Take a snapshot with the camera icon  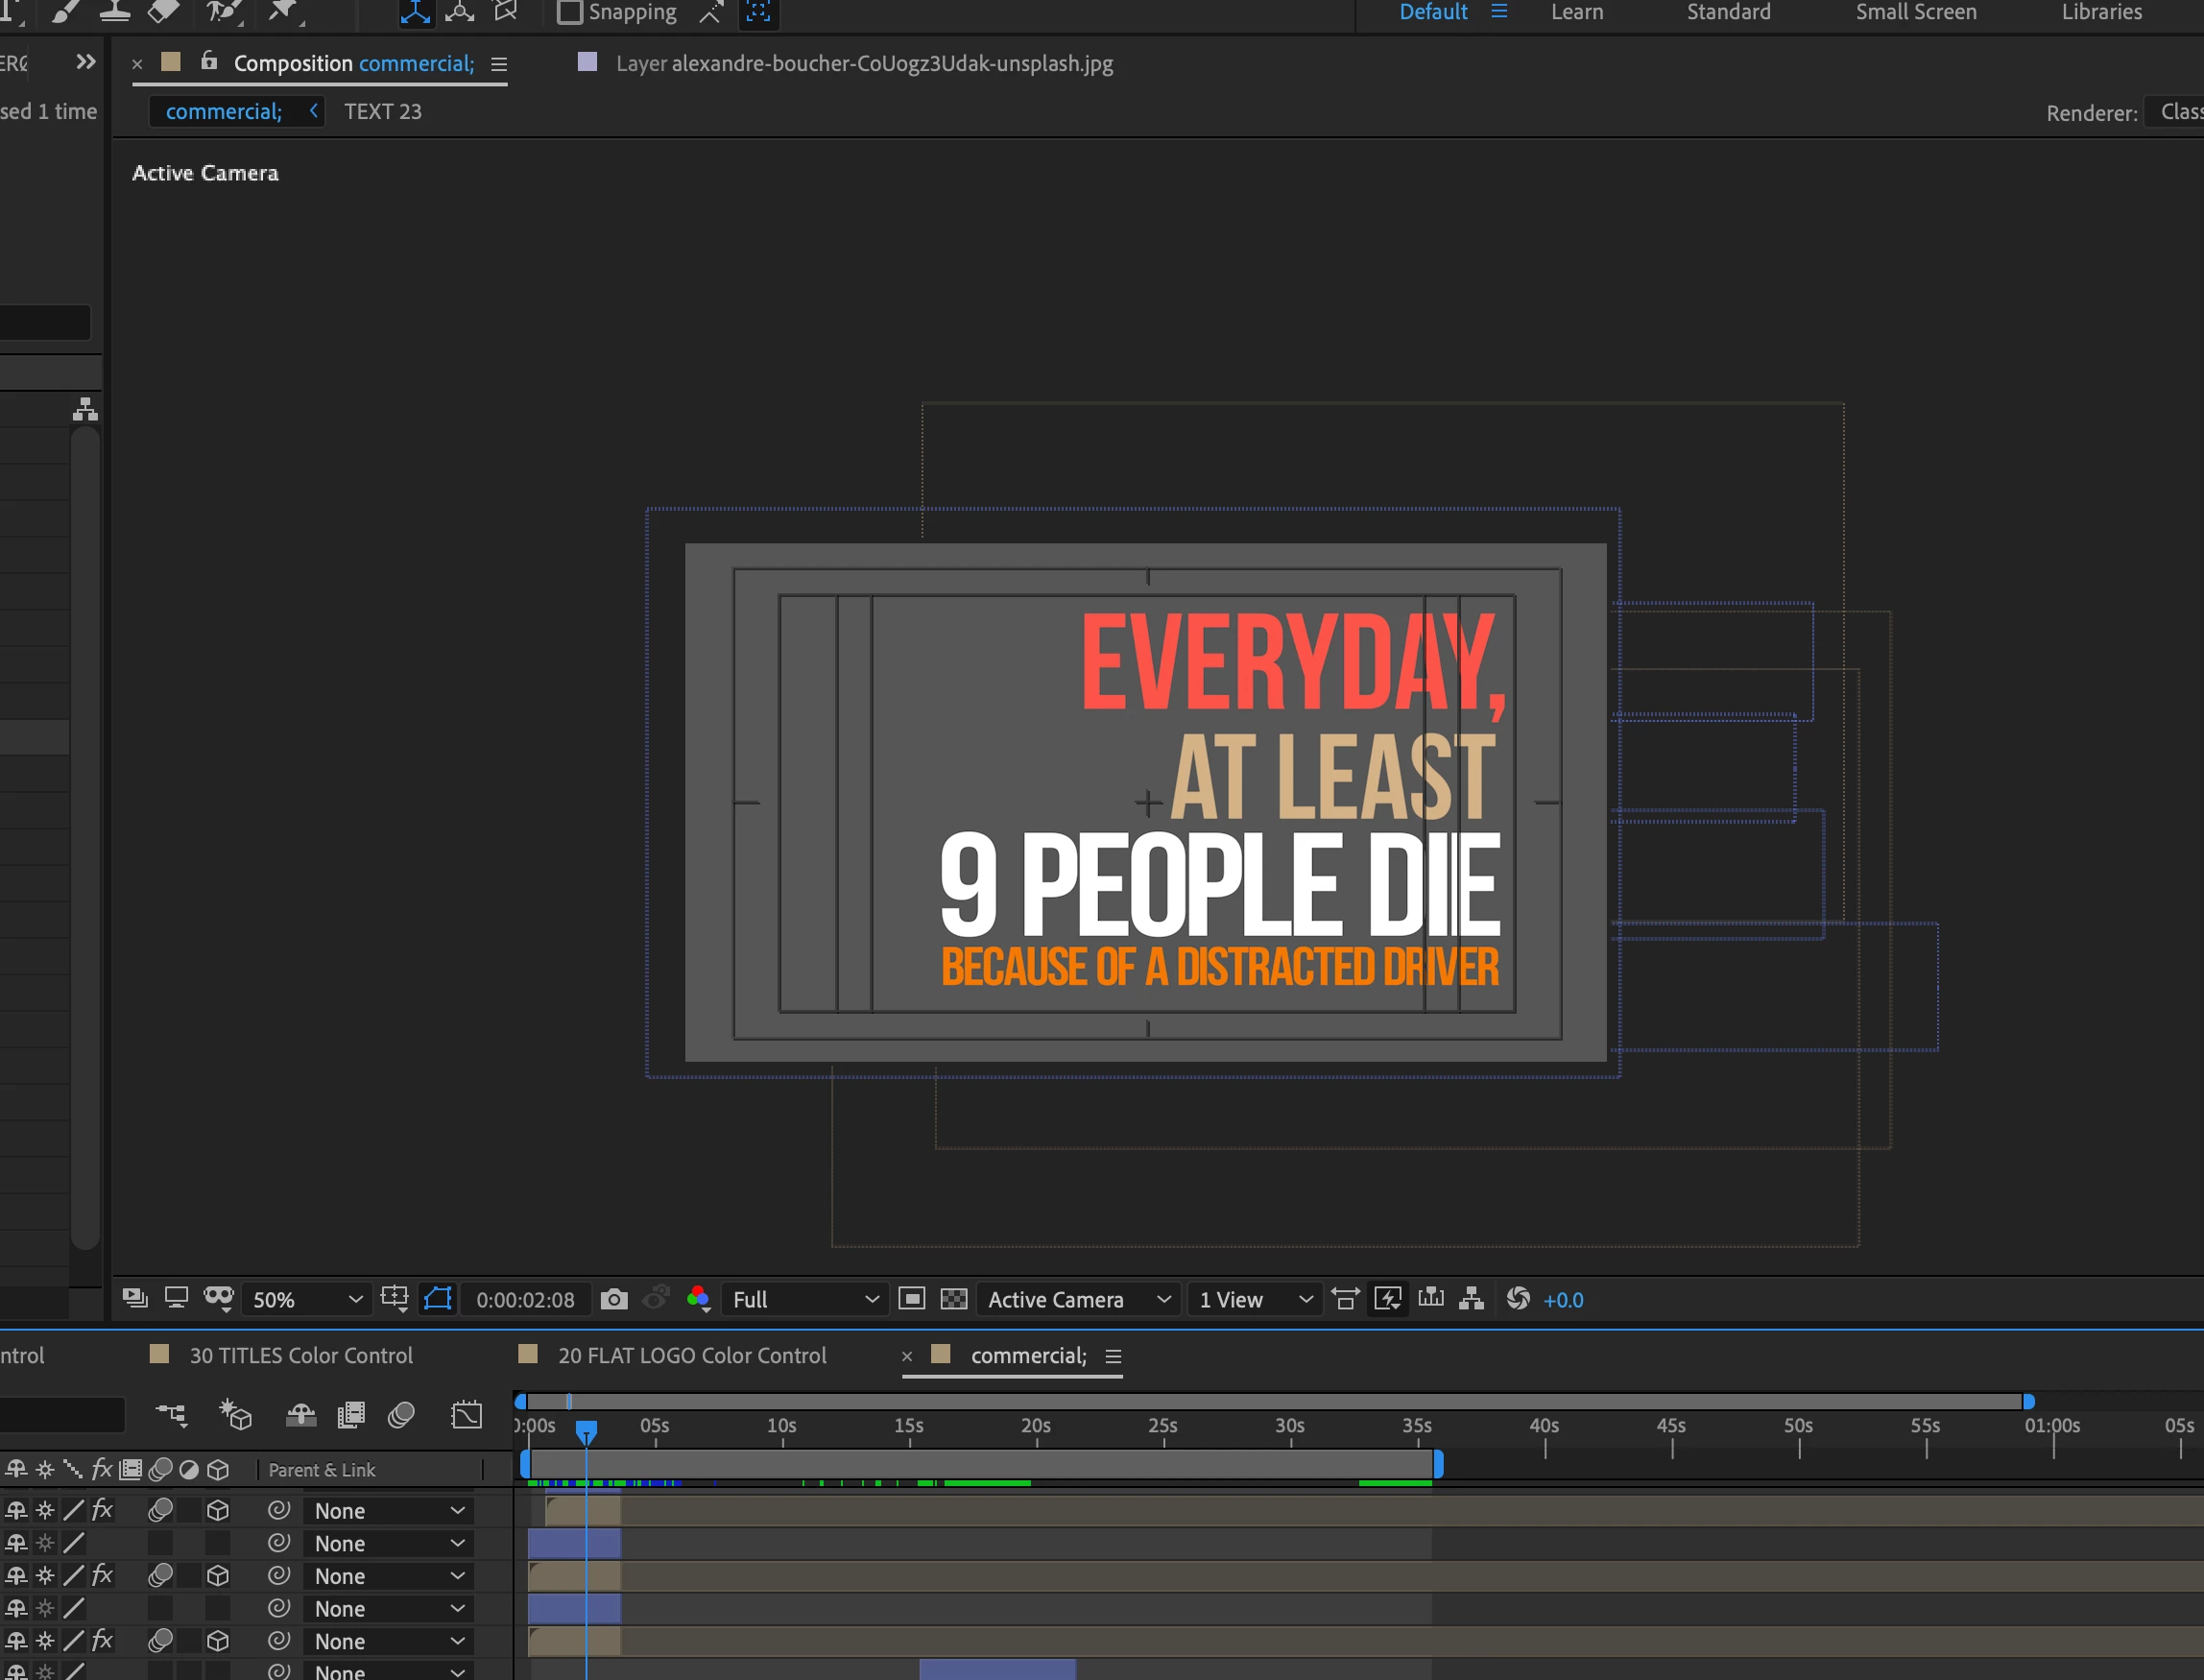tap(614, 1299)
